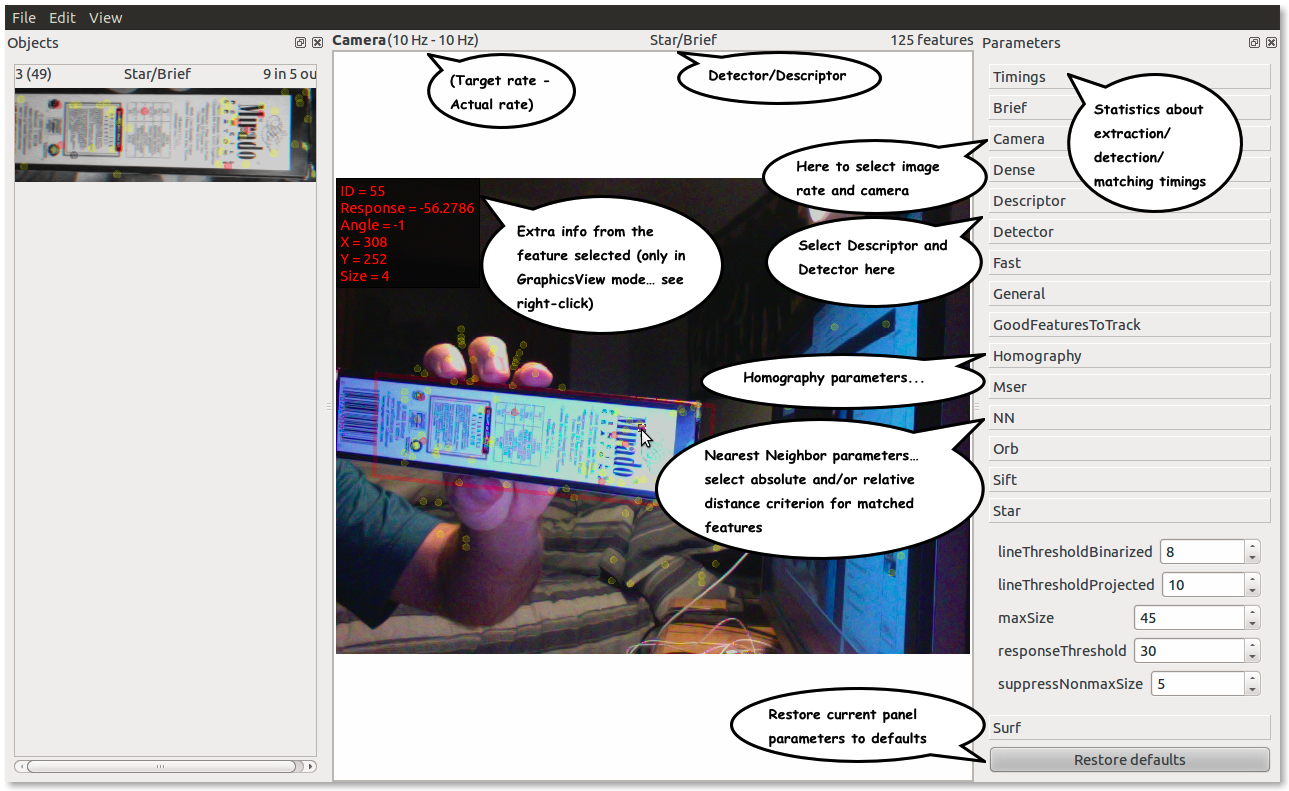This screenshot has width=1289, height=791.
Task: Decrease the responseThreshold value with down arrow
Action: click(x=1253, y=657)
